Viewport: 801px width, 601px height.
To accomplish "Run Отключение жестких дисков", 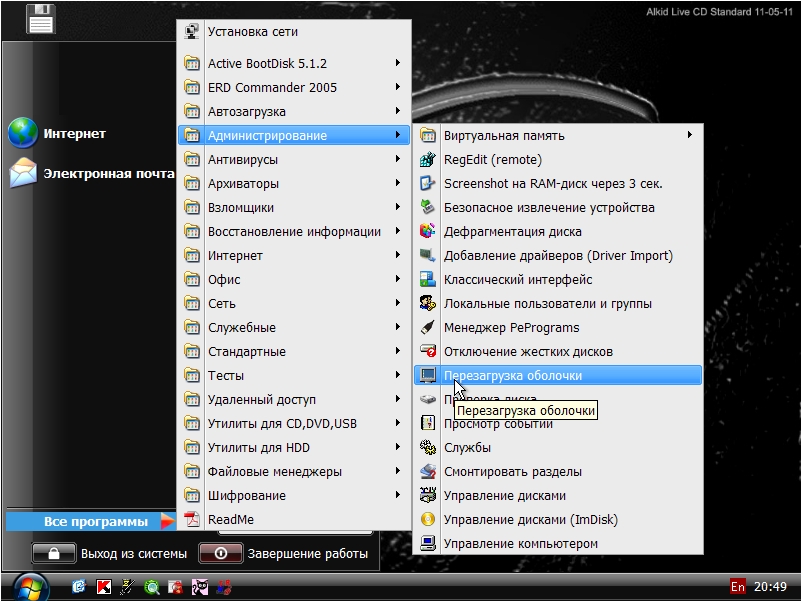I will (558, 352).
